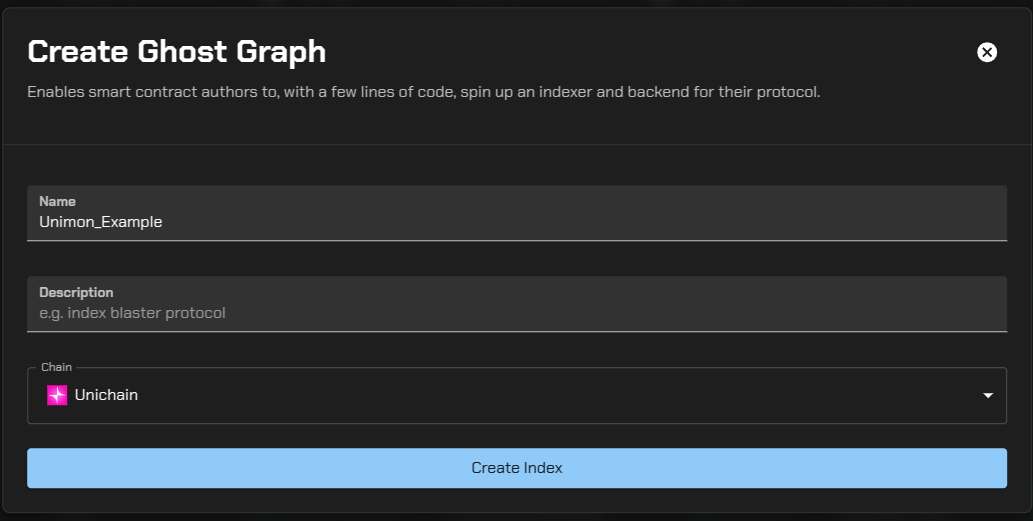Open the Chain selection combo box
This screenshot has width=1033, height=521.
pyautogui.click(x=516, y=396)
